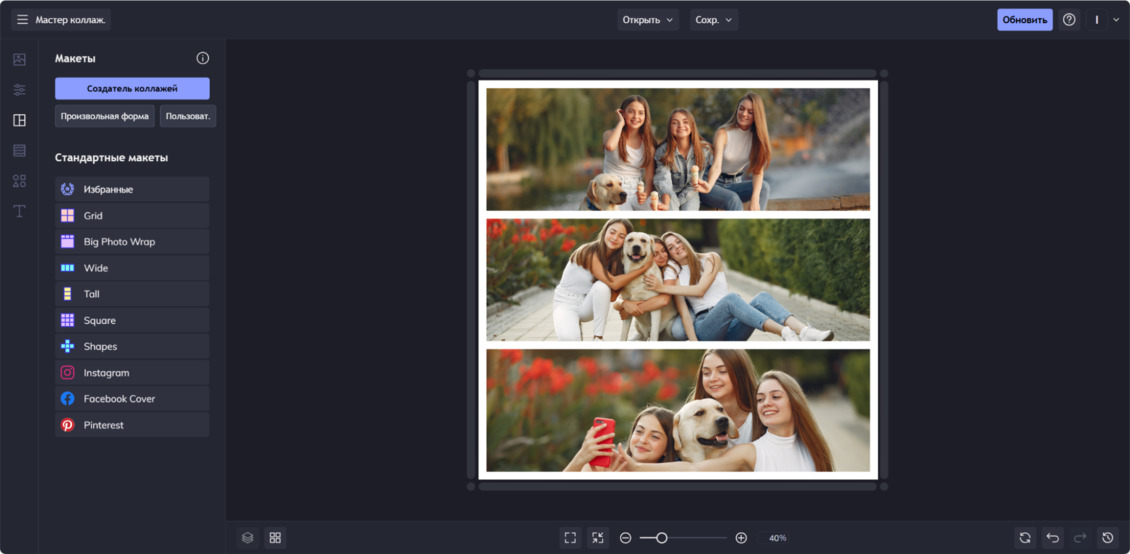Open the image manager sidebar icon
The width and height of the screenshot is (1130, 554).
pos(19,60)
